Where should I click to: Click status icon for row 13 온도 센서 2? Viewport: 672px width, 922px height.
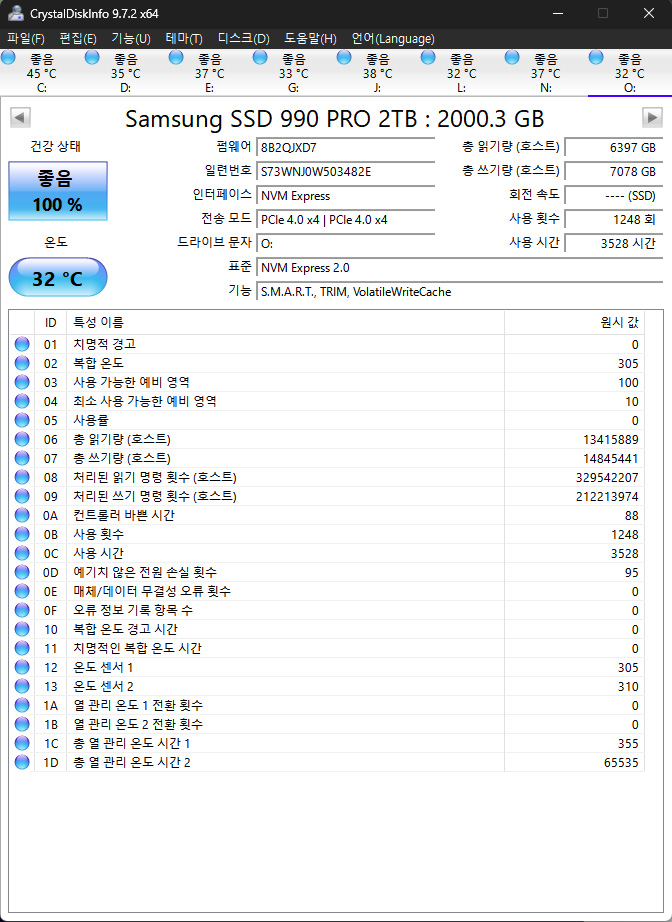tap(22, 686)
